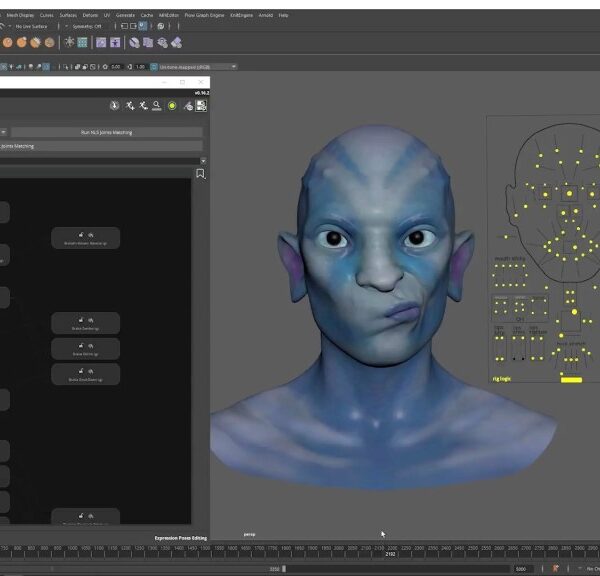Click the highlighted grid icon in editor toolbar
Viewport: 600px width, 576px height.
(x=201, y=106)
